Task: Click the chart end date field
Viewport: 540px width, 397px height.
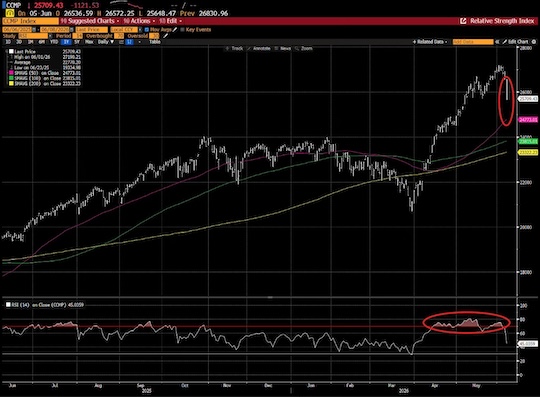Action: pos(55,30)
